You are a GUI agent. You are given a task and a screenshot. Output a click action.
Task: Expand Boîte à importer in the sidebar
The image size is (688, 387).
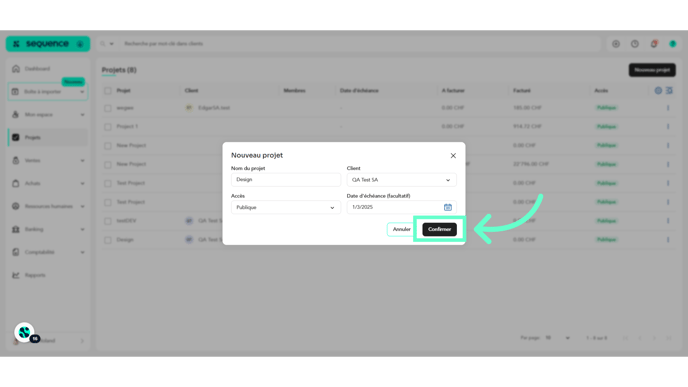point(47,92)
